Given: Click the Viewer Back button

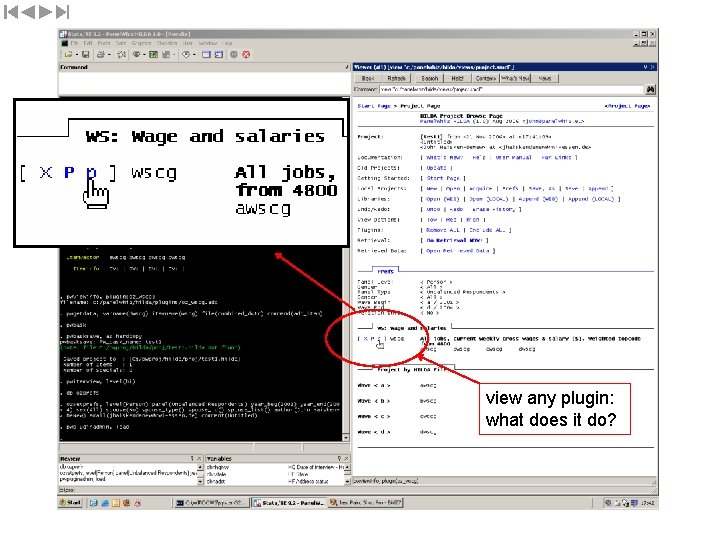Looking at the screenshot, I should [x=368, y=79].
